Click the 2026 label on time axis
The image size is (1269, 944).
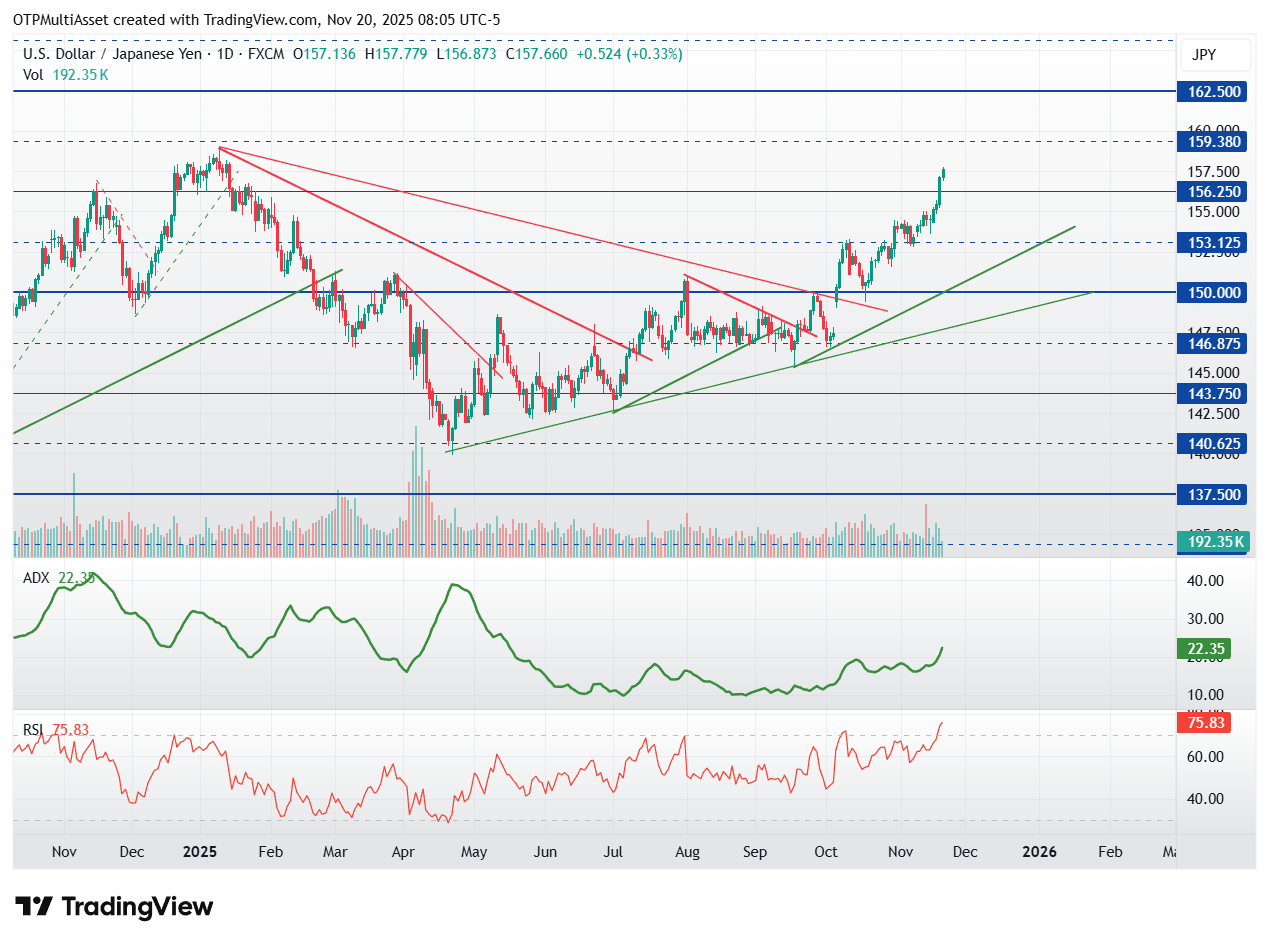(1040, 852)
